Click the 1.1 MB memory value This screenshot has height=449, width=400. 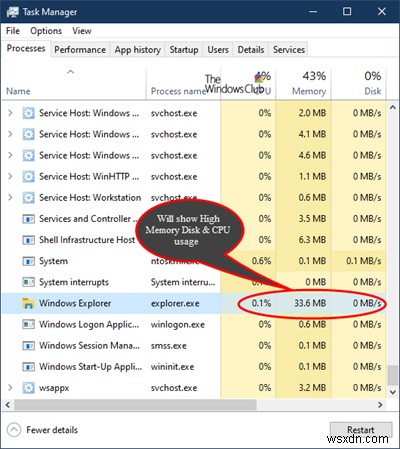312,177
